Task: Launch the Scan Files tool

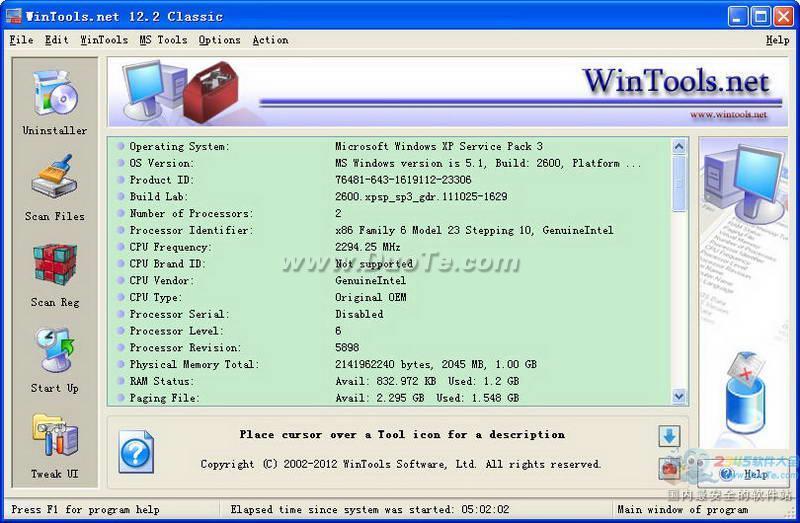Action: click(55, 188)
